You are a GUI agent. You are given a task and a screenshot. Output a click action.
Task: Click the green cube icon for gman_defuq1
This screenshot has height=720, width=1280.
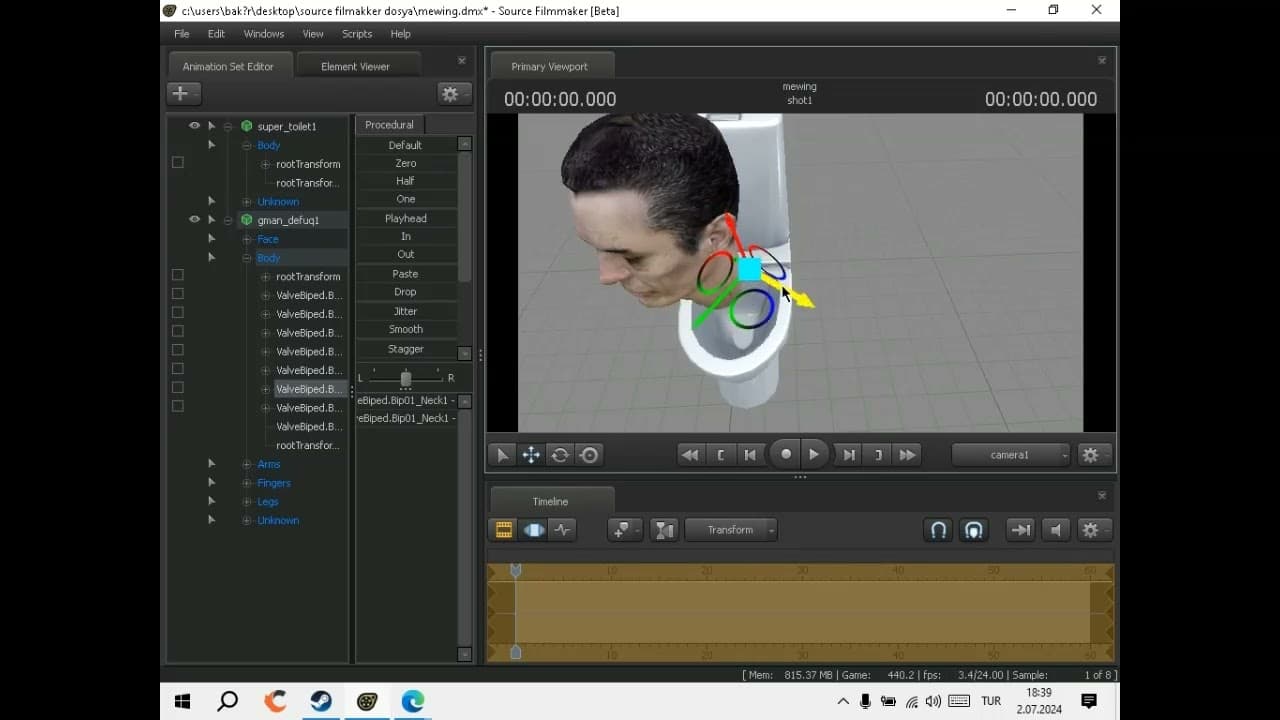(x=247, y=220)
